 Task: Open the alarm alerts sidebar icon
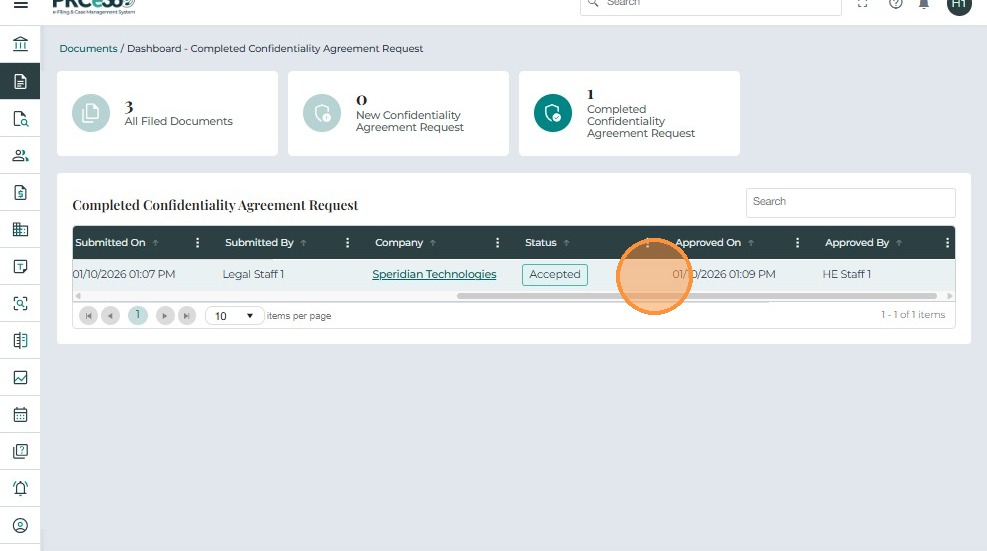20,488
